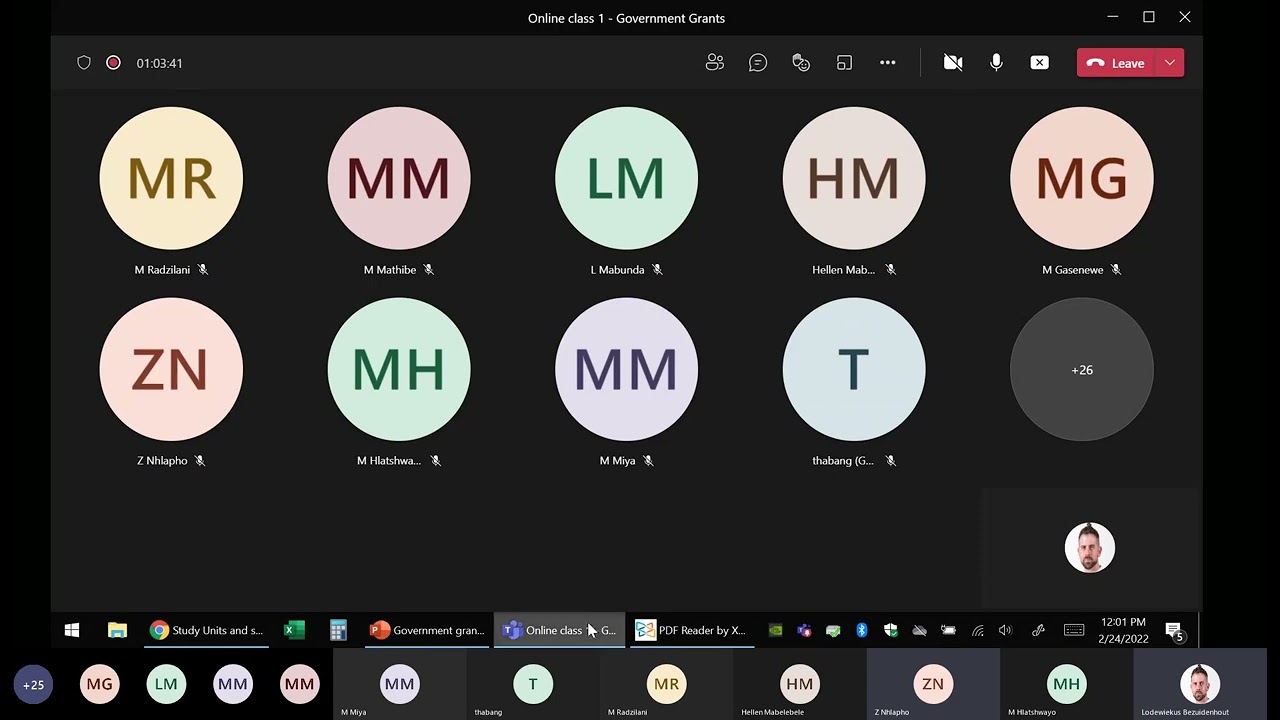Screen dimensions: 1280x720
Task: Click the shield meeting info icon
Action: [84, 63]
